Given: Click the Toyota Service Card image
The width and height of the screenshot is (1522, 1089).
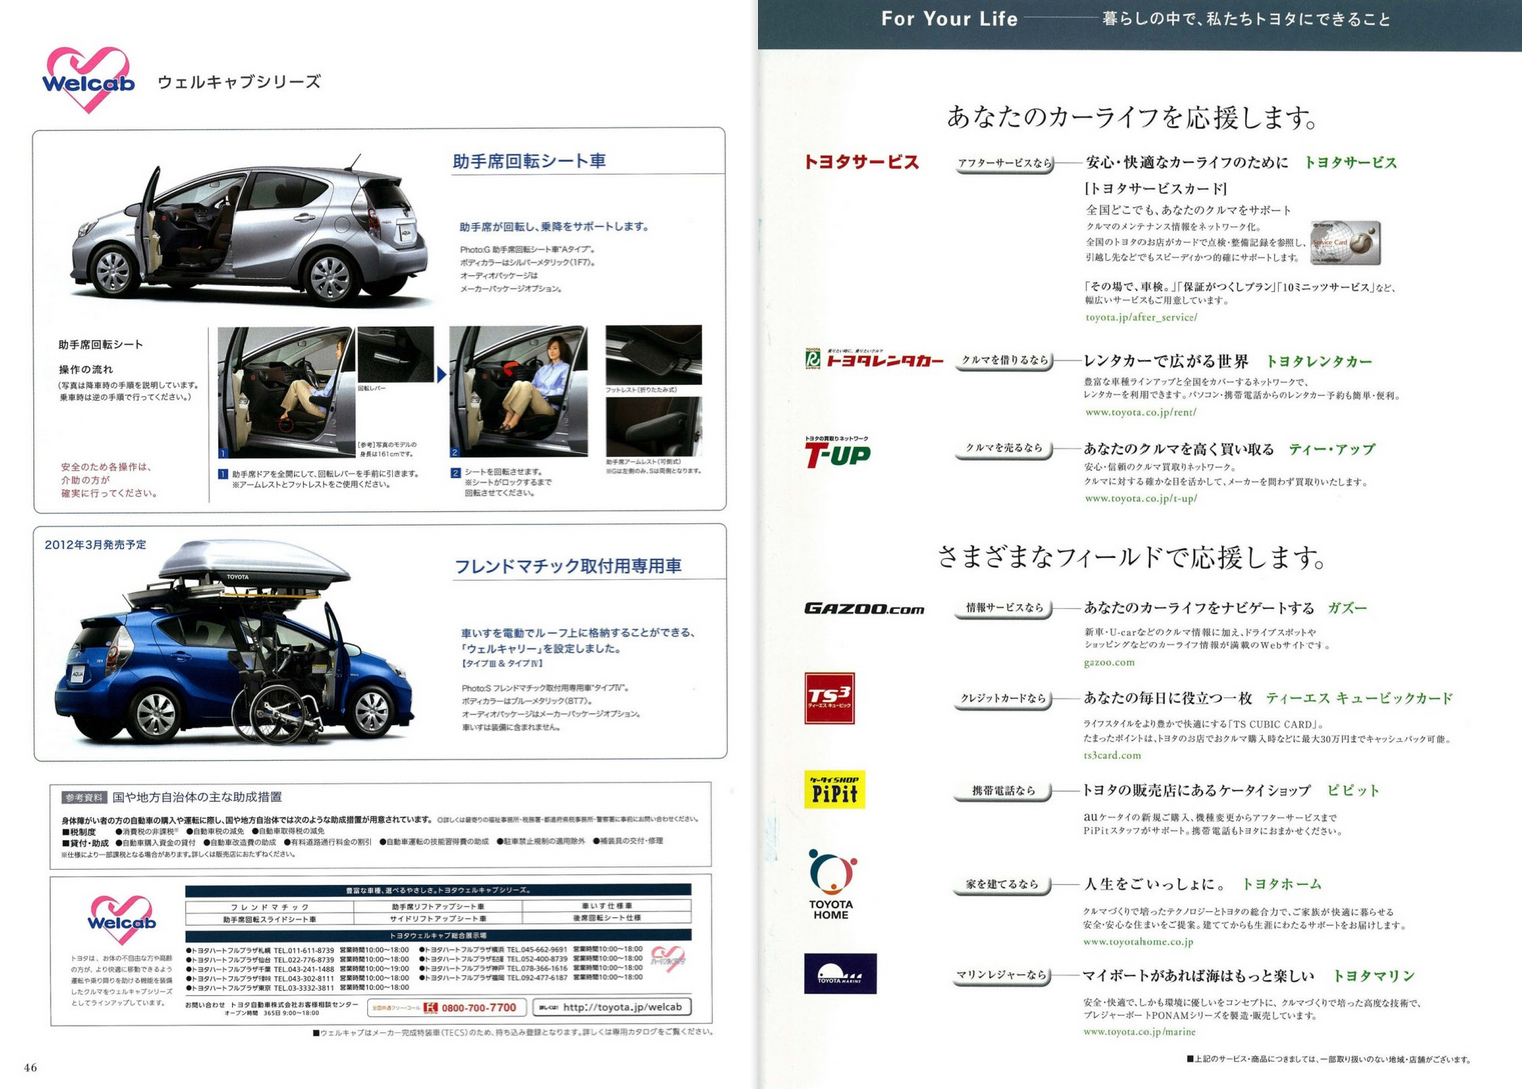Looking at the screenshot, I should coord(1345,243).
